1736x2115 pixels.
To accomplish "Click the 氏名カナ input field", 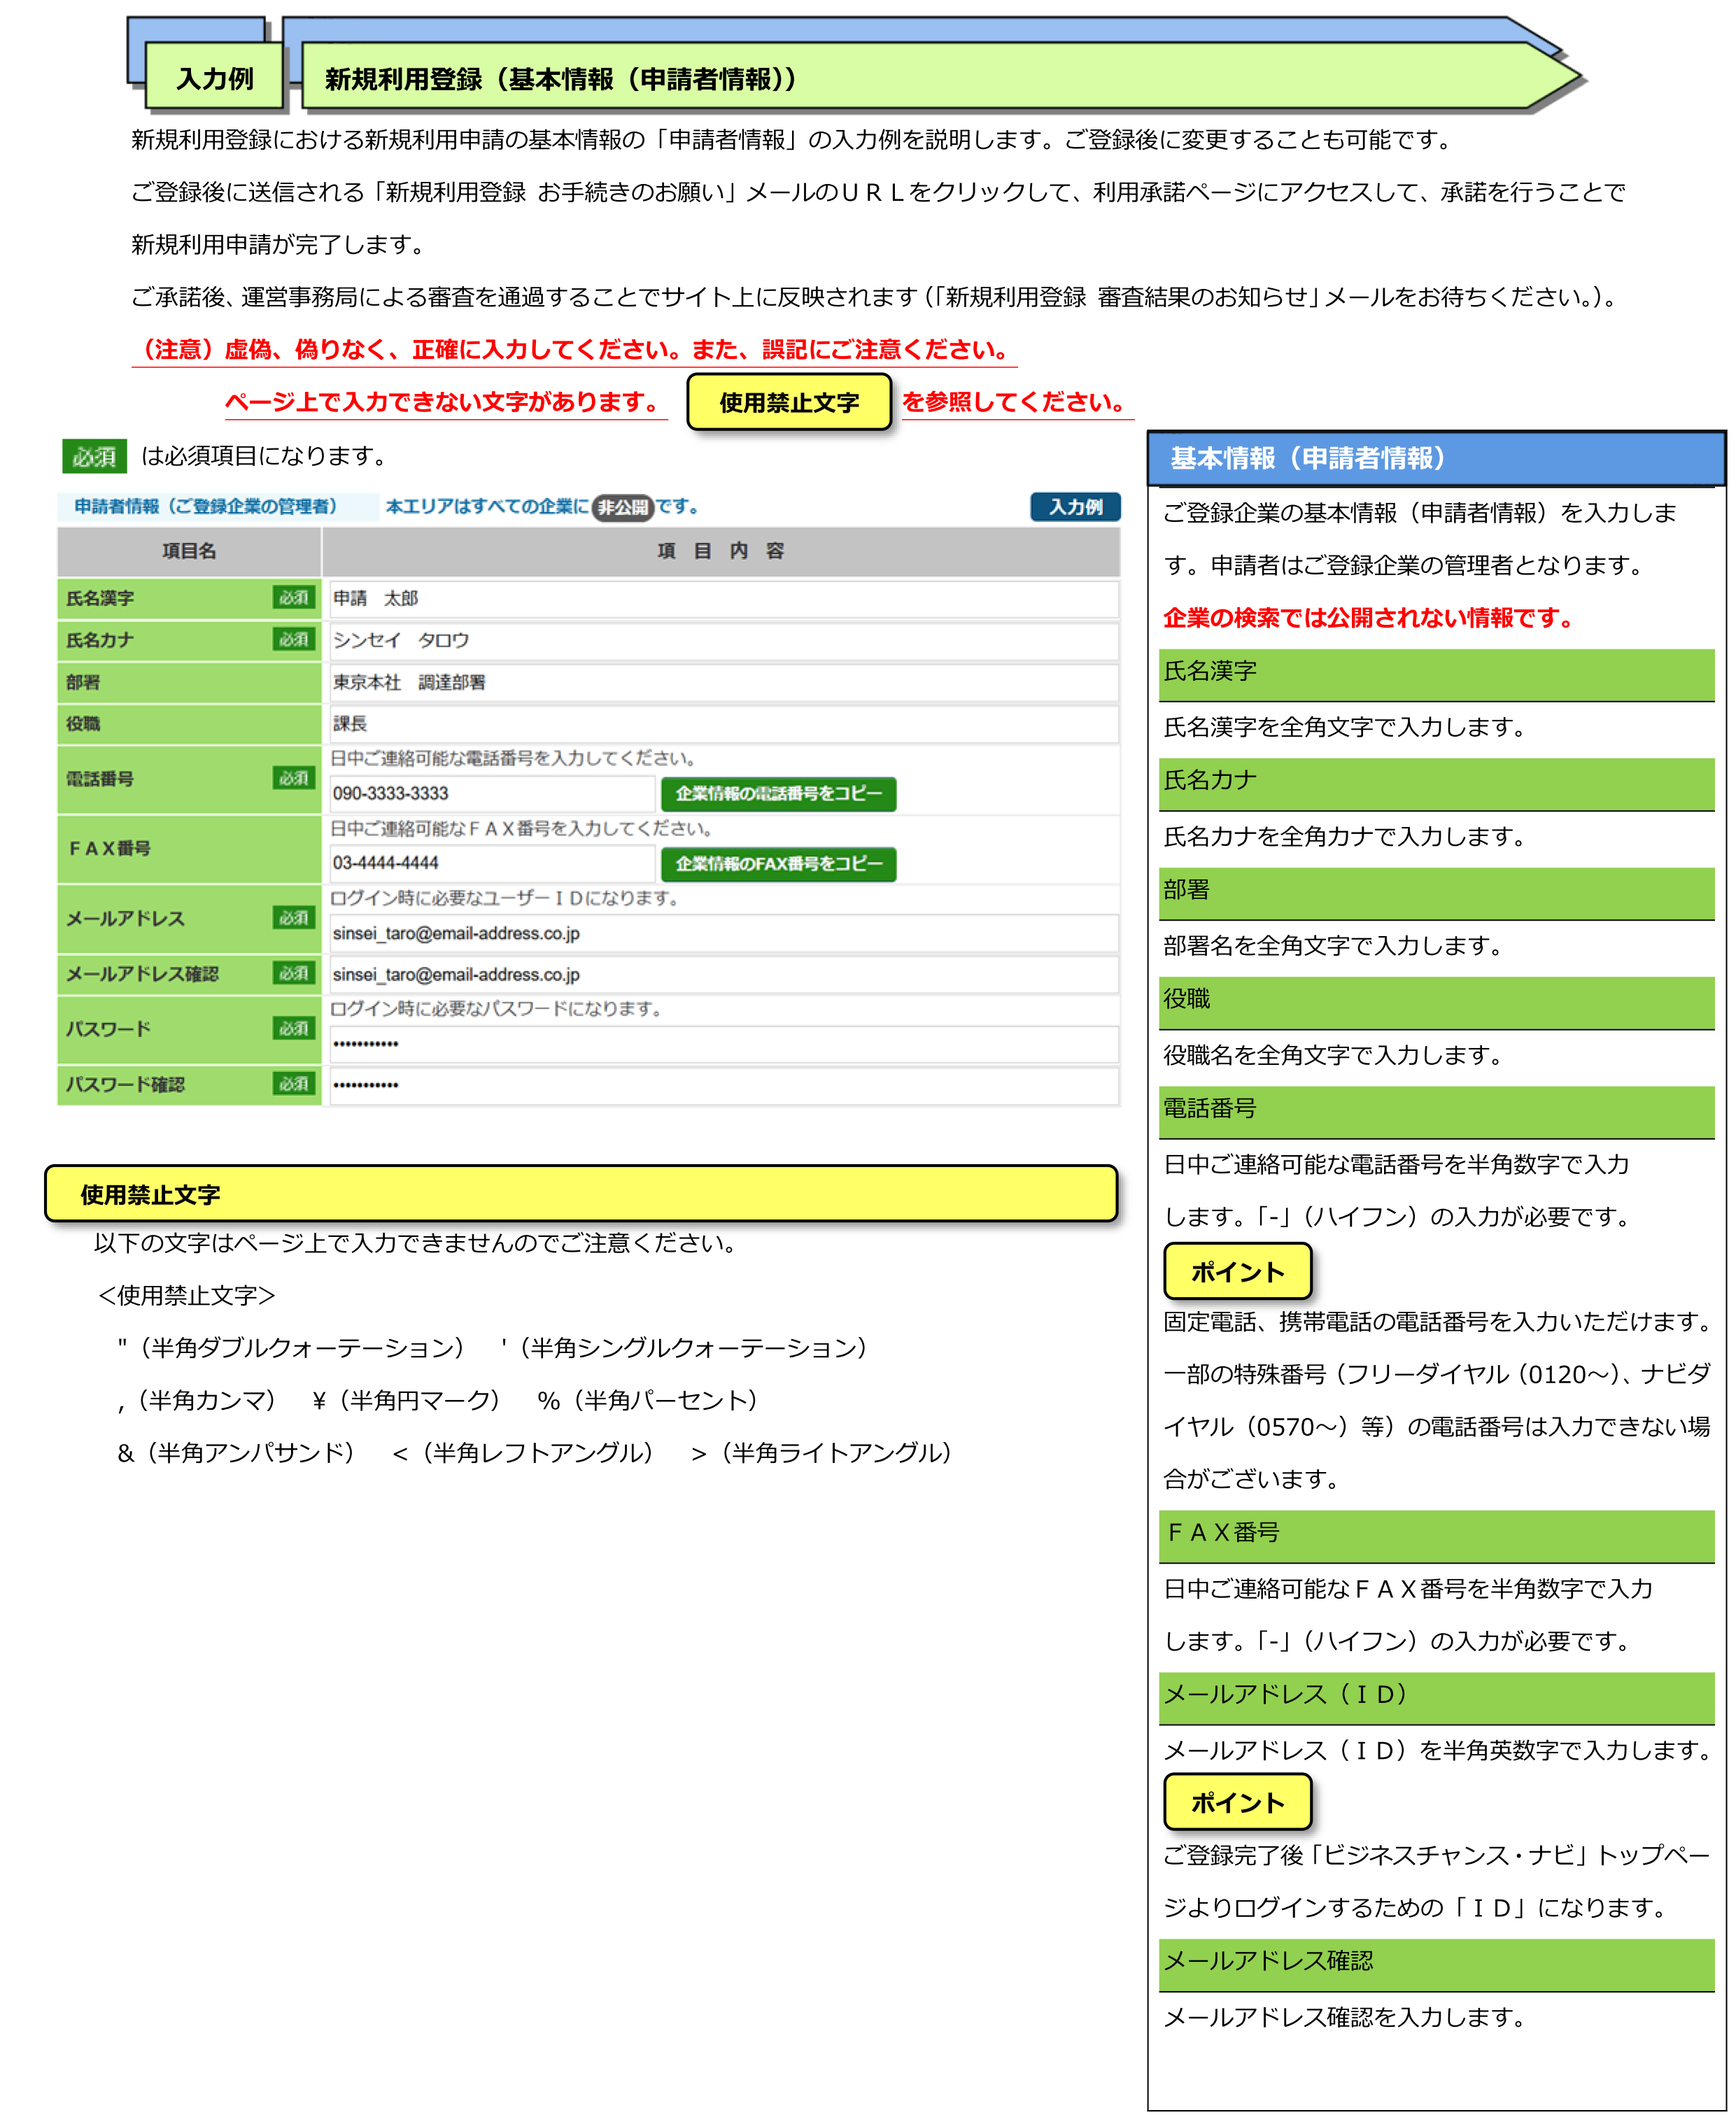I will click(x=723, y=641).
